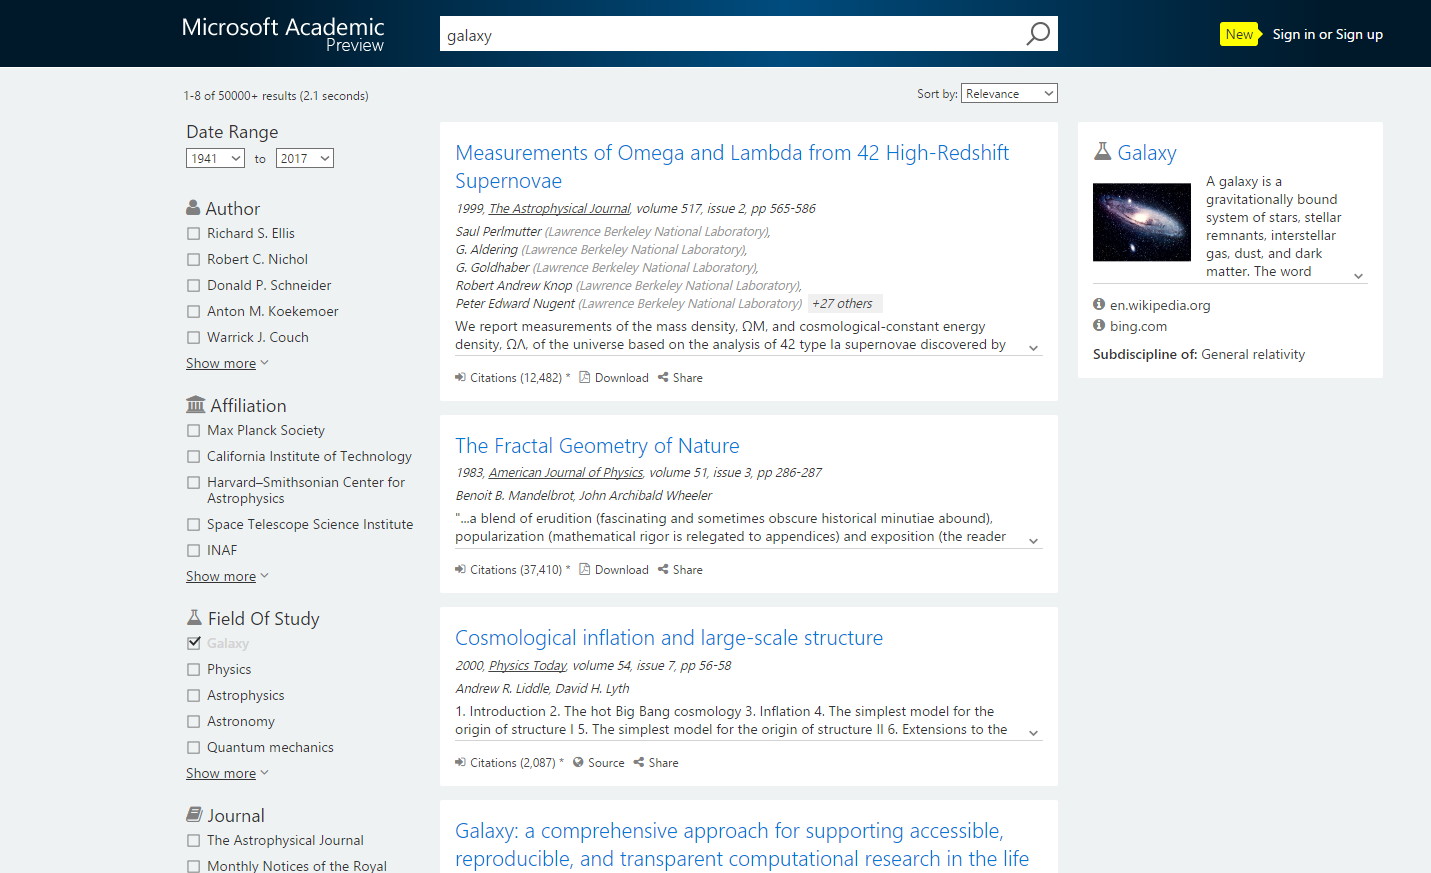Check the Astrophysics field checkbox
The height and width of the screenshot is (873, 1431).
click(194, 696)
